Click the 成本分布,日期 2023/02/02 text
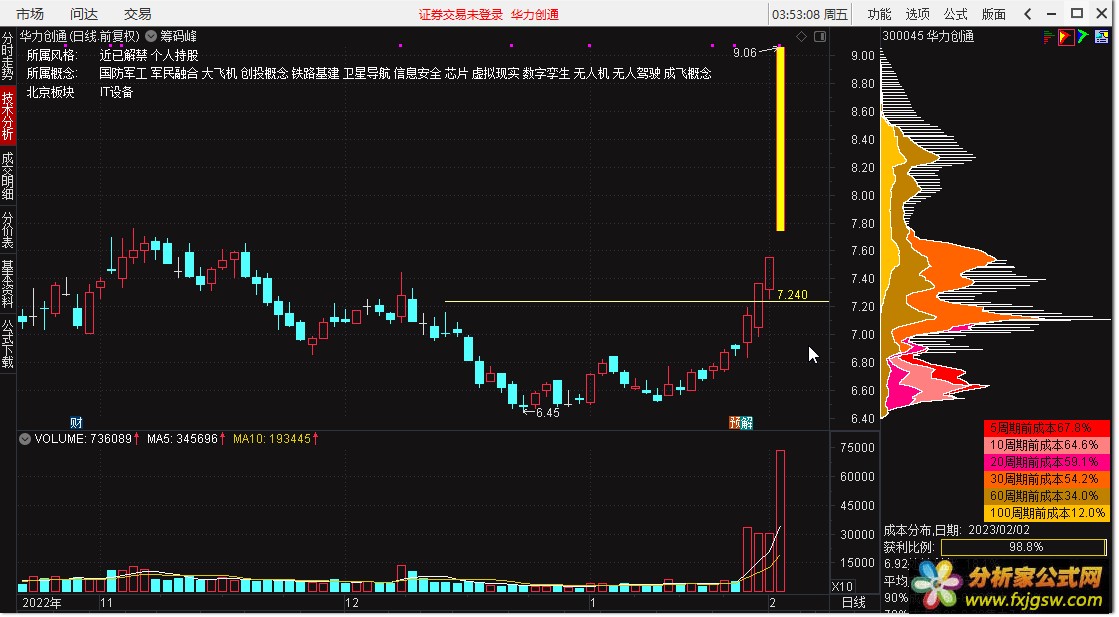1119x617 pixels. (956, 530)
